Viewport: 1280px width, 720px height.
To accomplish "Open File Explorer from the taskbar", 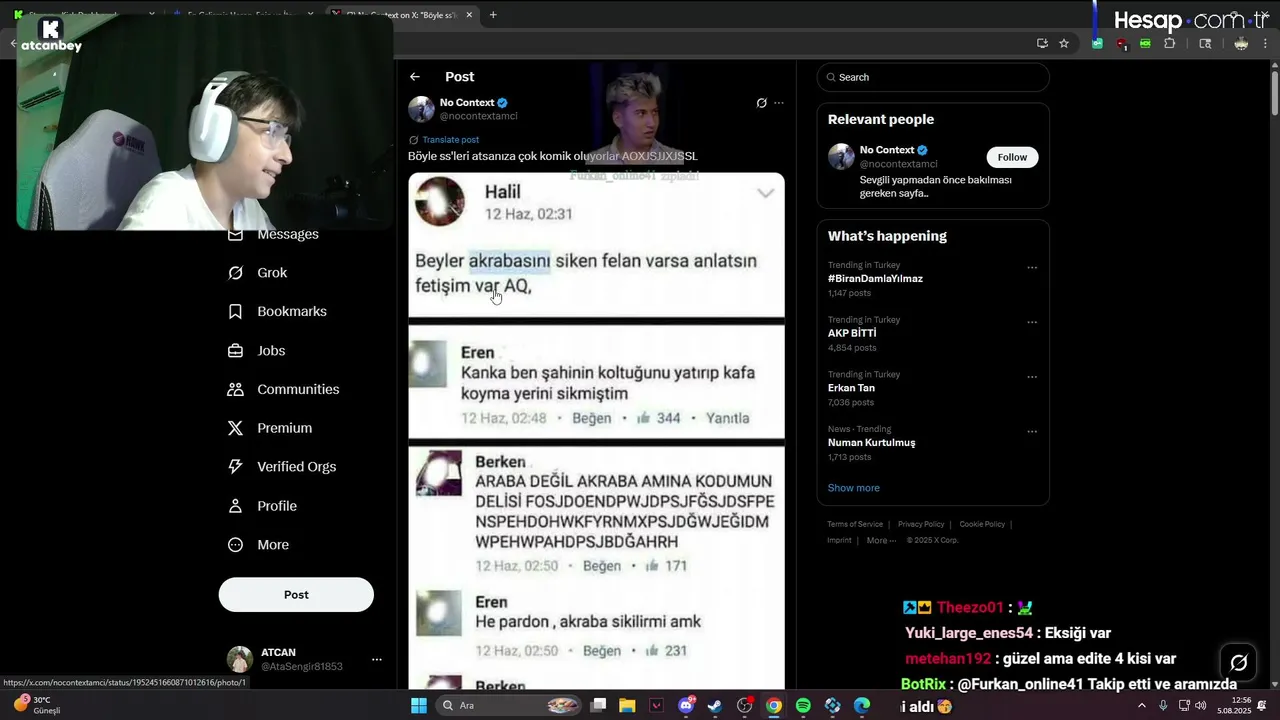I will click(x=627, y=706).
